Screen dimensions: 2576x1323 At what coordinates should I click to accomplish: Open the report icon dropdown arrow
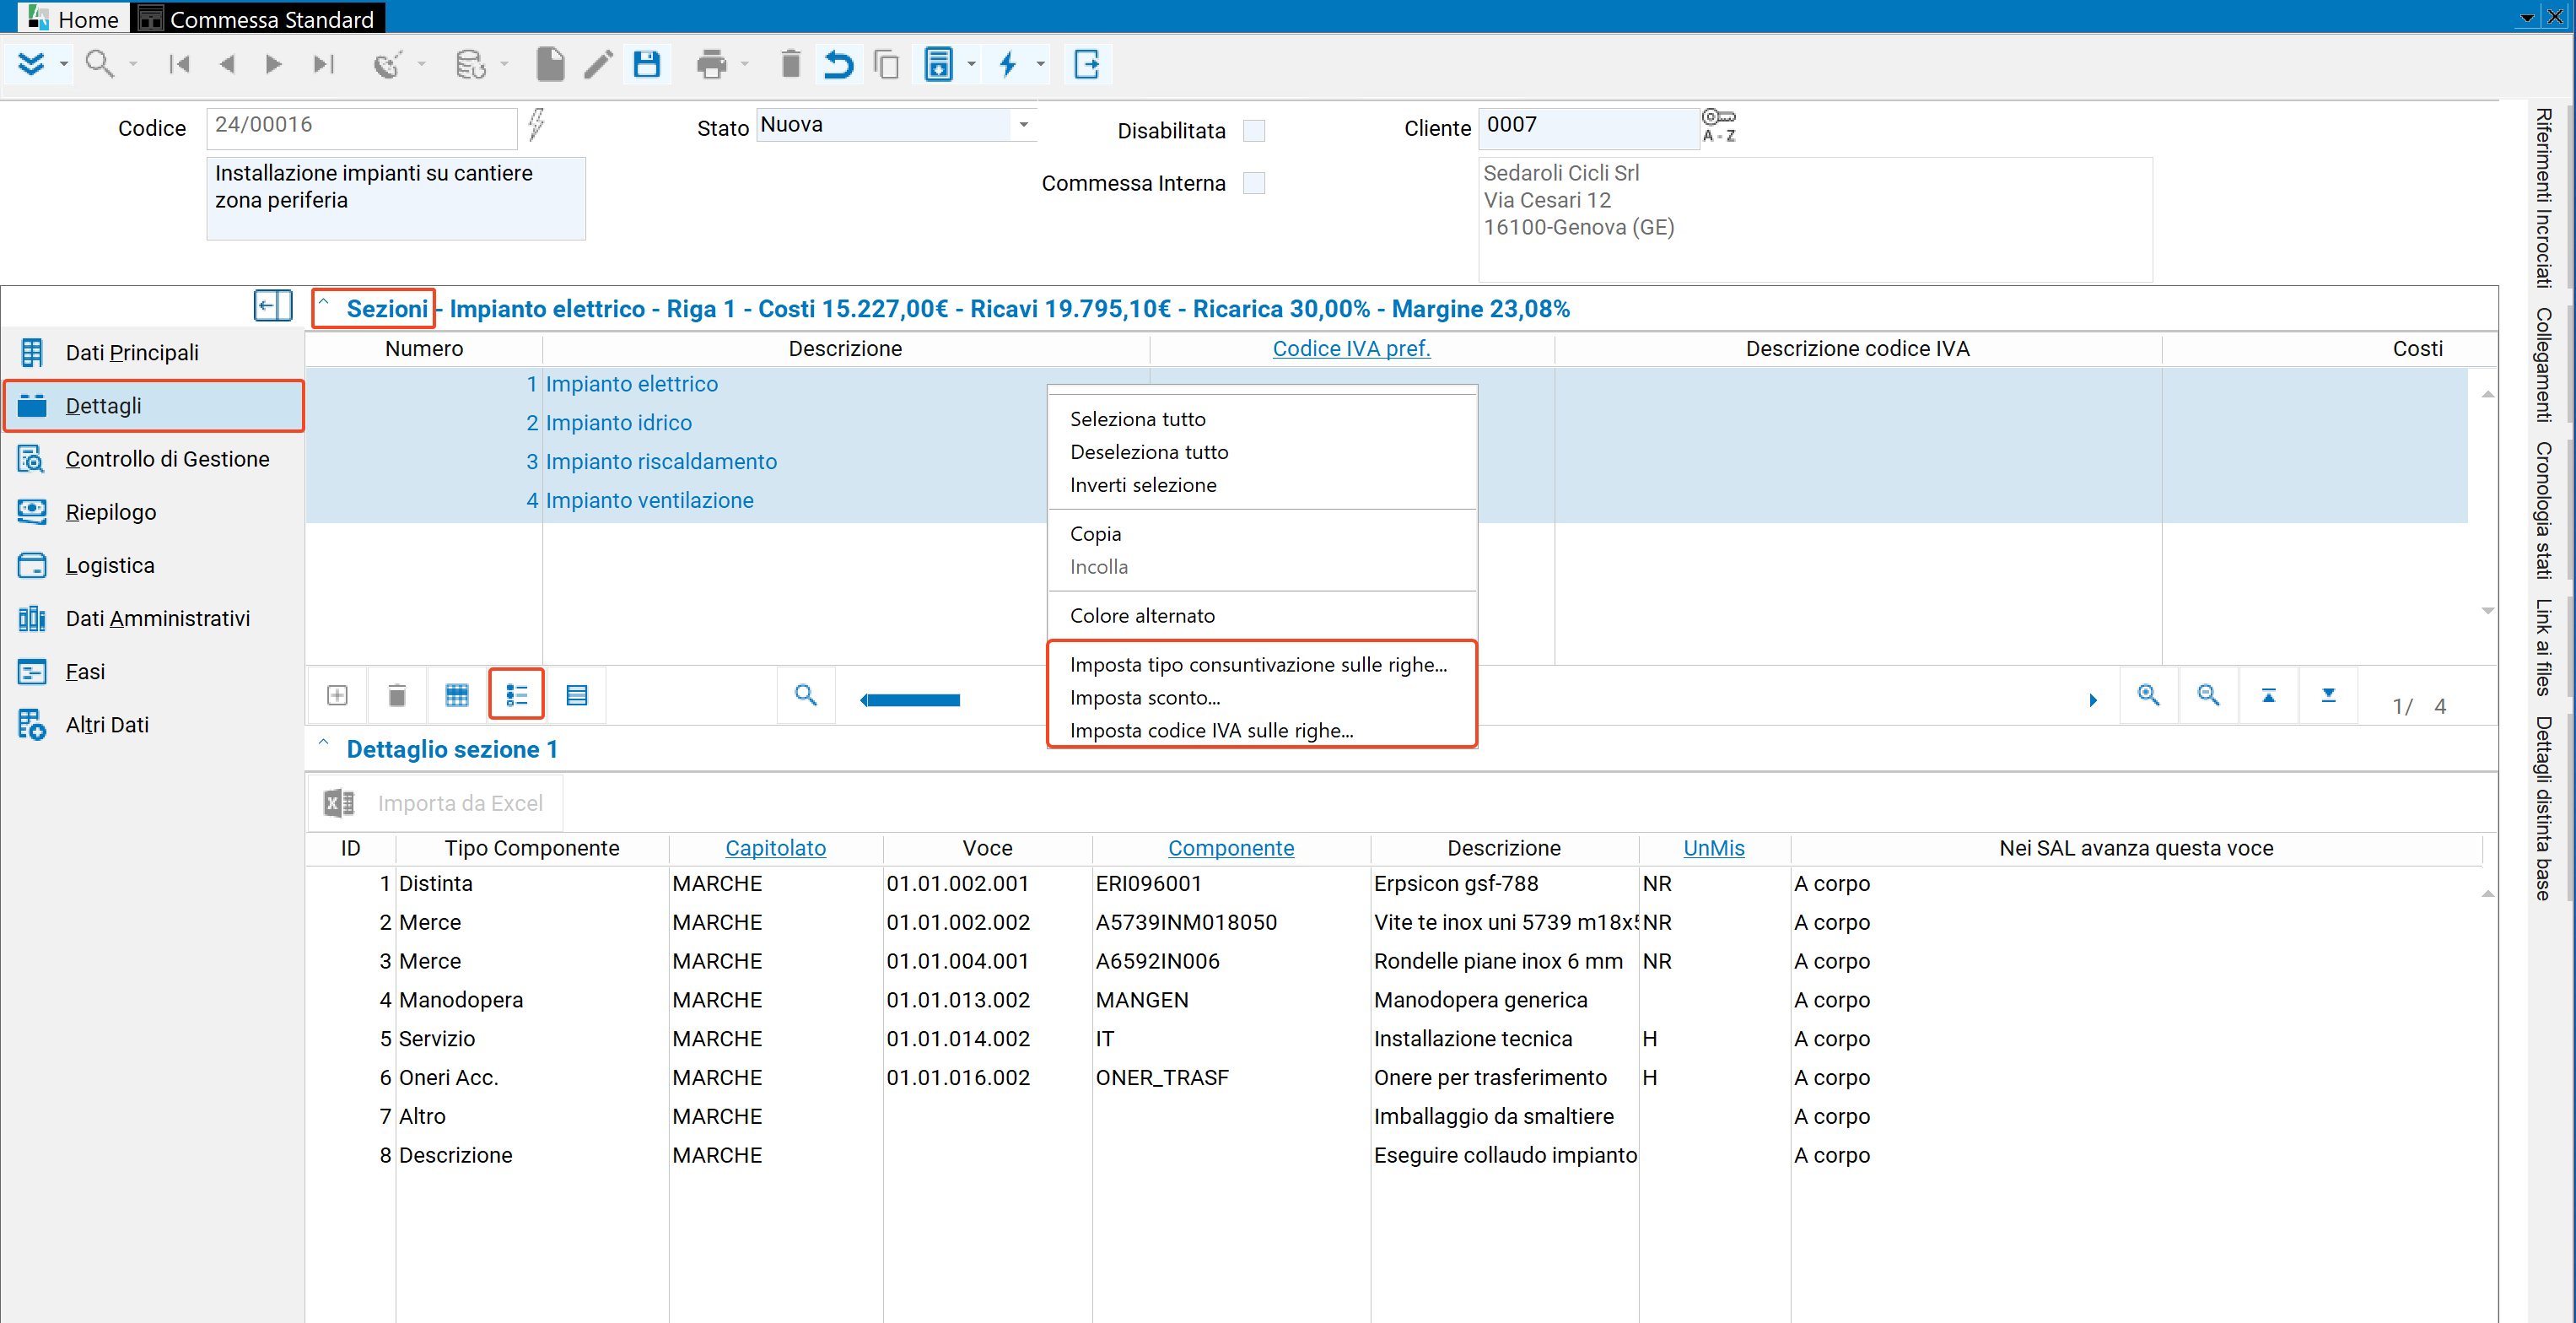(x=970, y=65)
